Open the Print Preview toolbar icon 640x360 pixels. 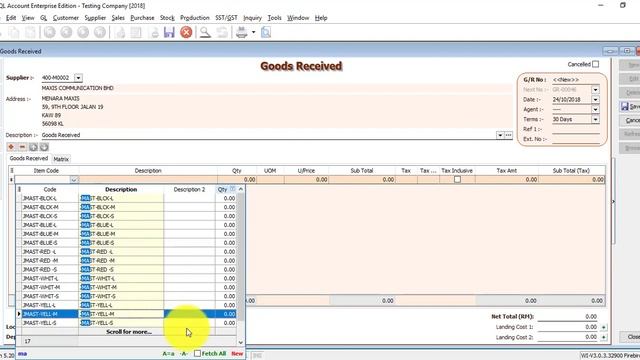click(266, 32)
